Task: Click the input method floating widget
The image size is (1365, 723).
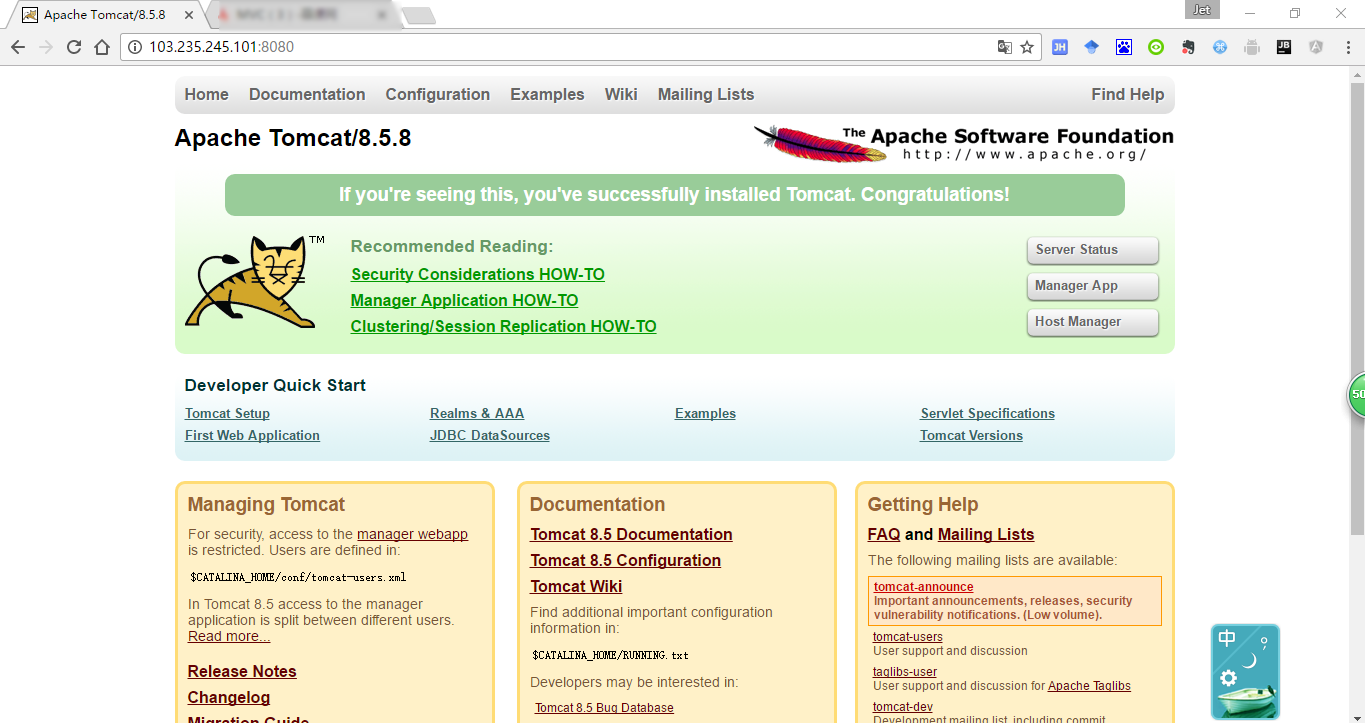Action: (x=1245, y=672)
